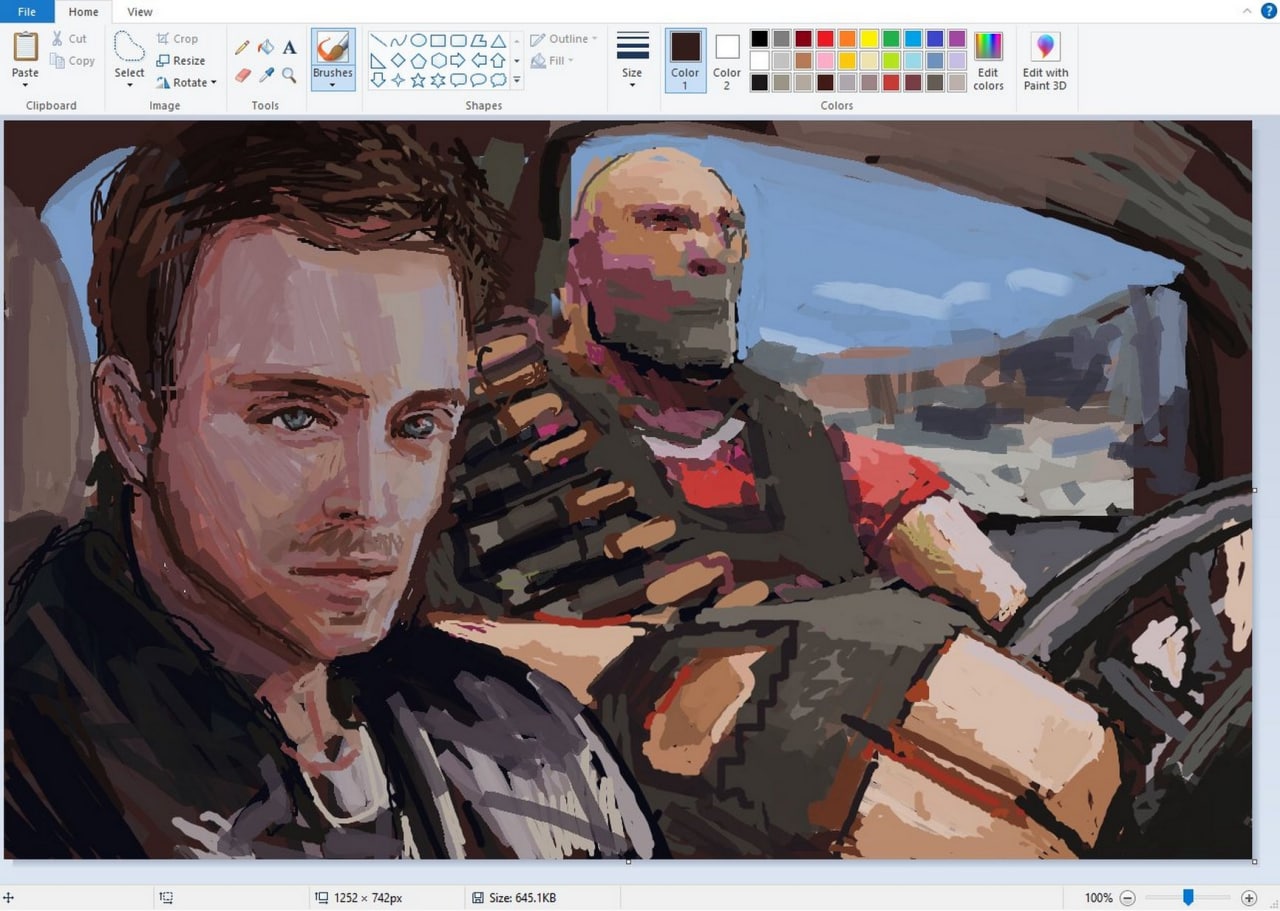
Task: Open the shape Outline dropdown
Action: click(x=564, y=39)
